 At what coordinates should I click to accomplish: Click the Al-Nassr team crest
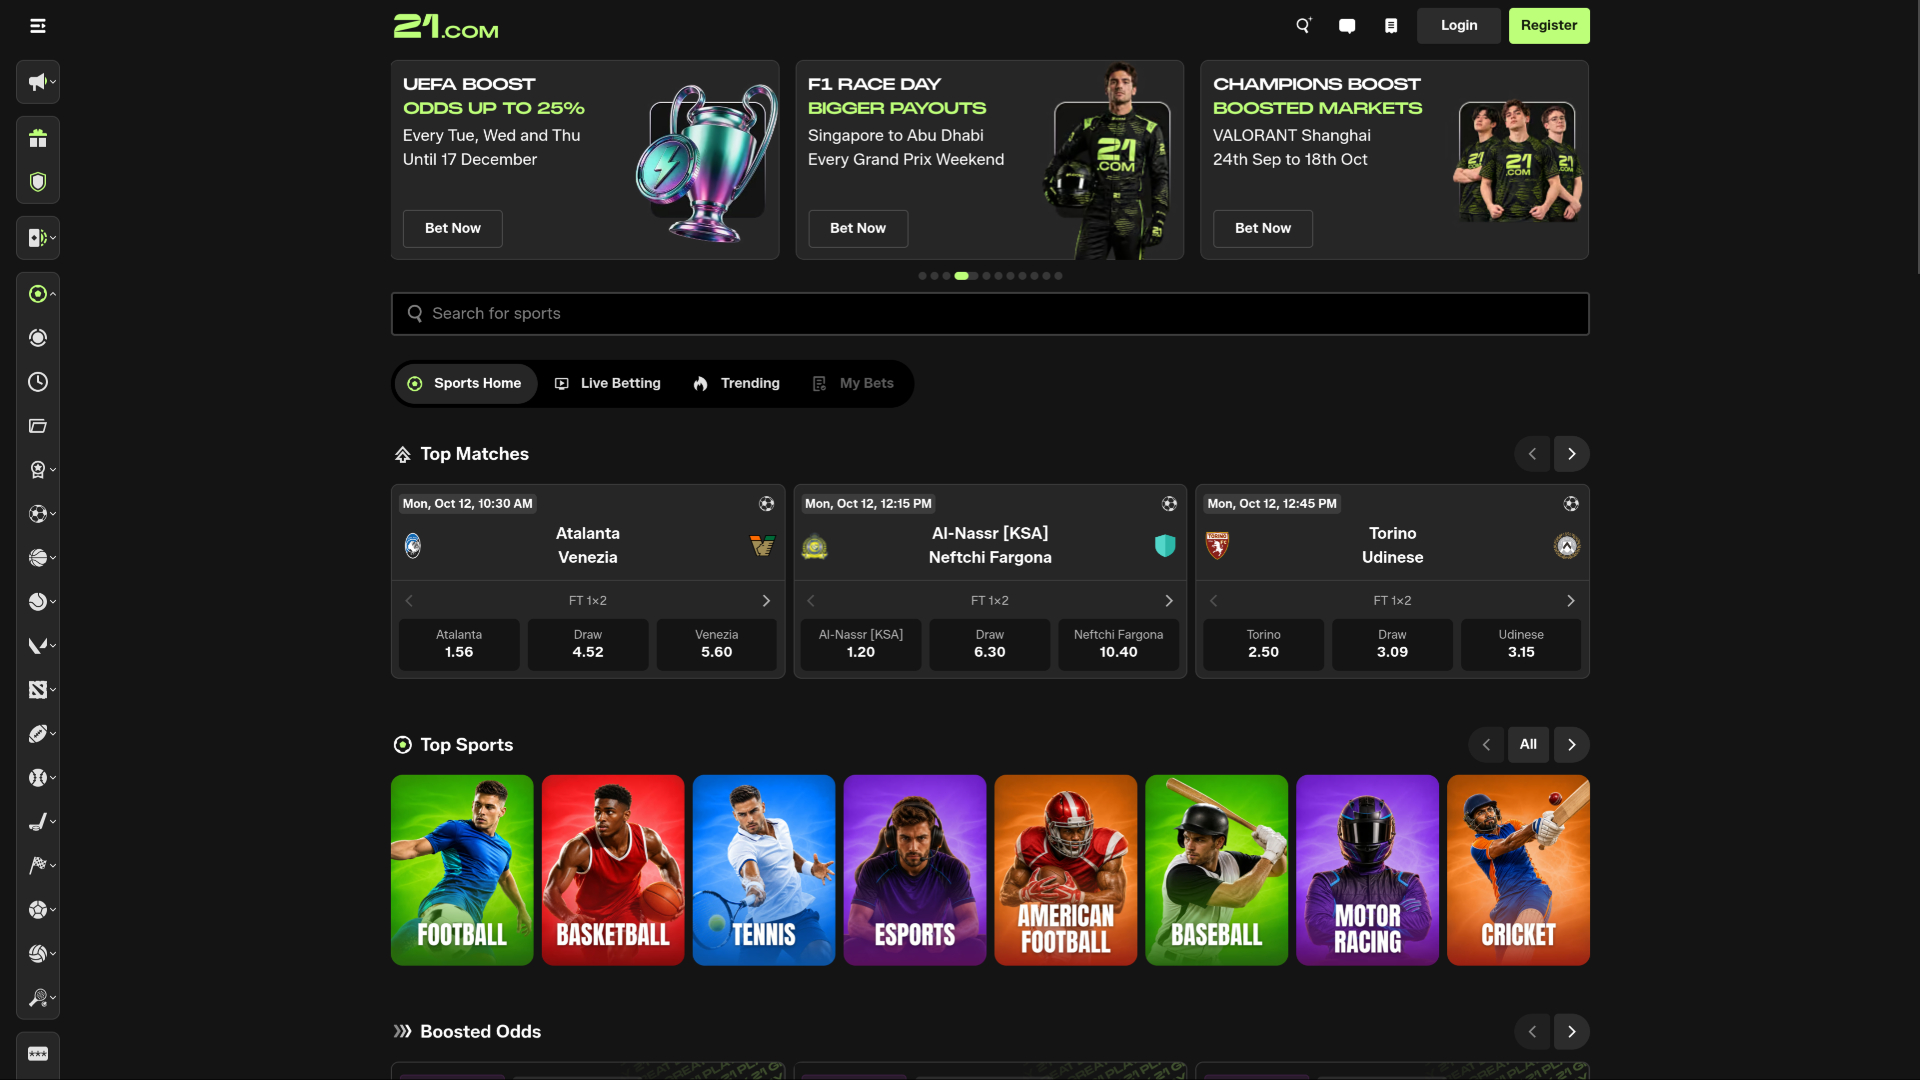815,547
